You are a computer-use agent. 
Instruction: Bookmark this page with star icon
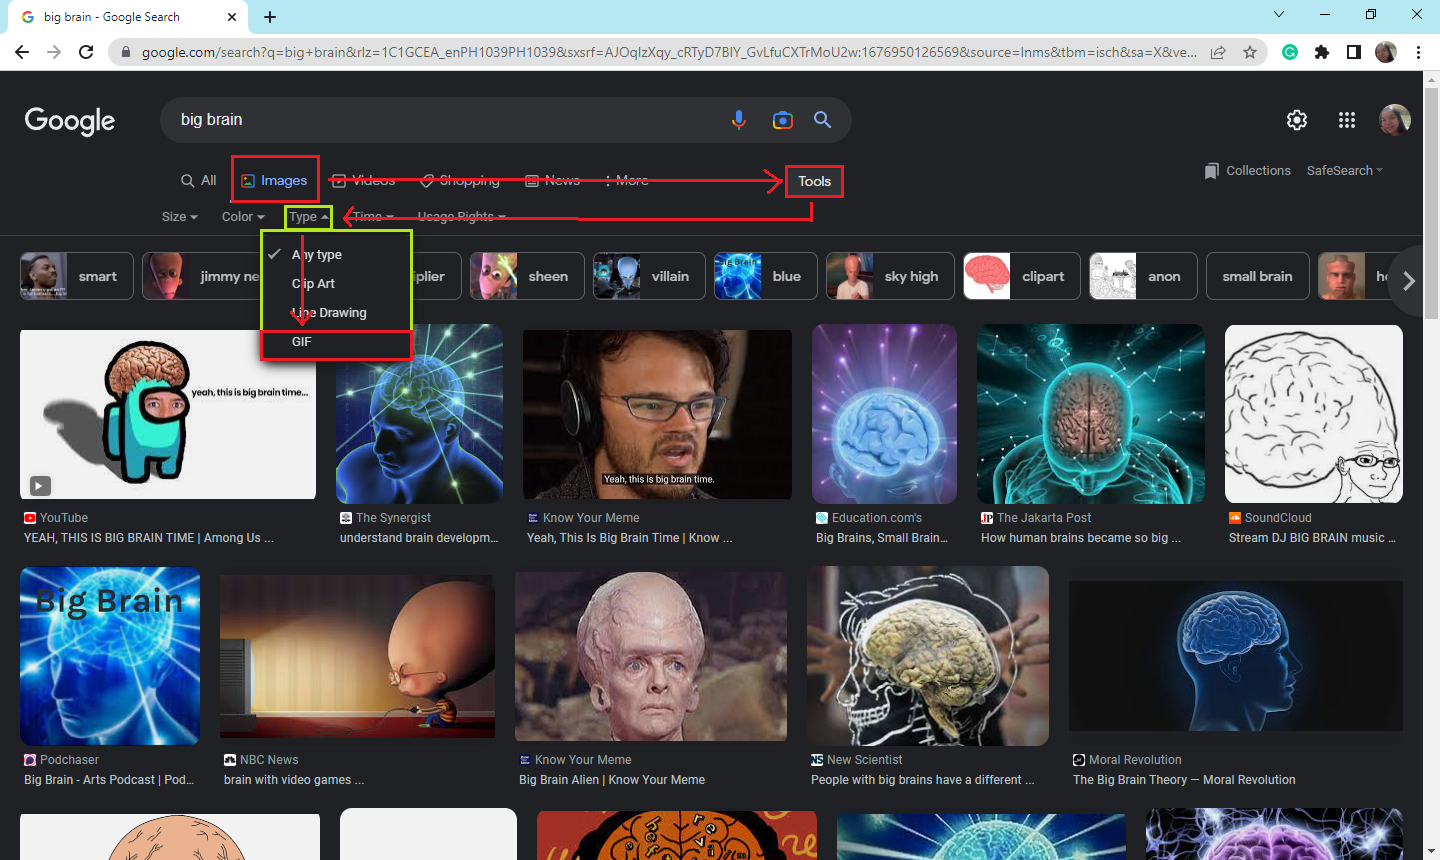1249,52
